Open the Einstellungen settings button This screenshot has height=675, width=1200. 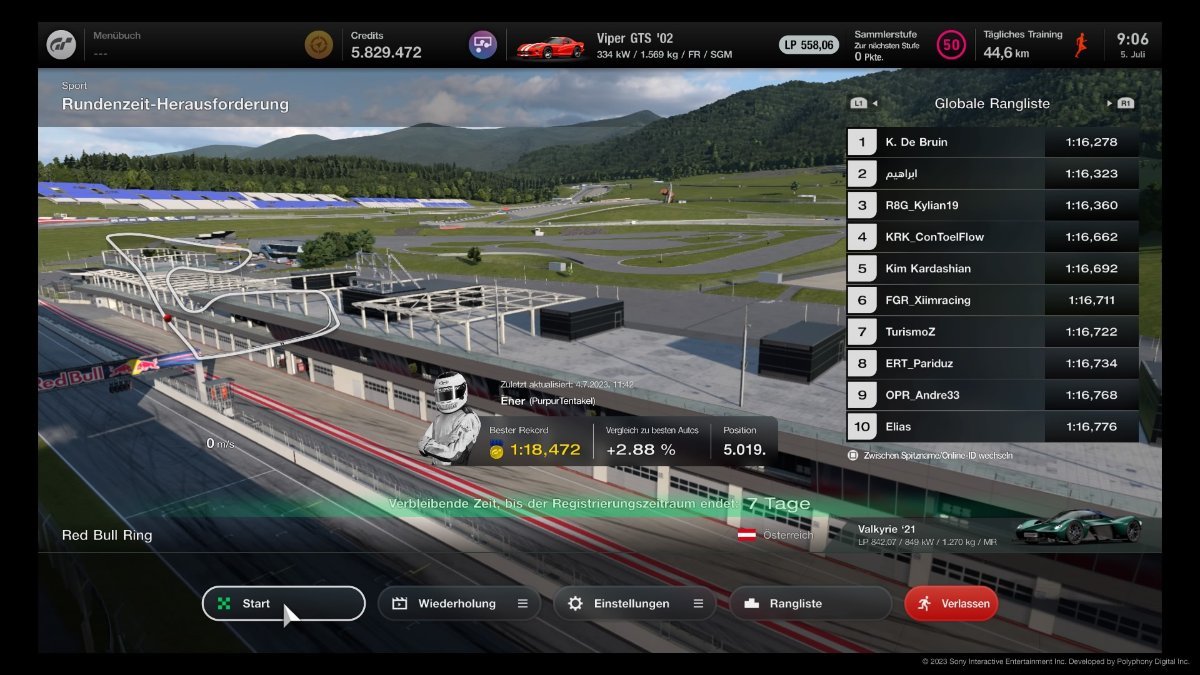click(635, 604)
